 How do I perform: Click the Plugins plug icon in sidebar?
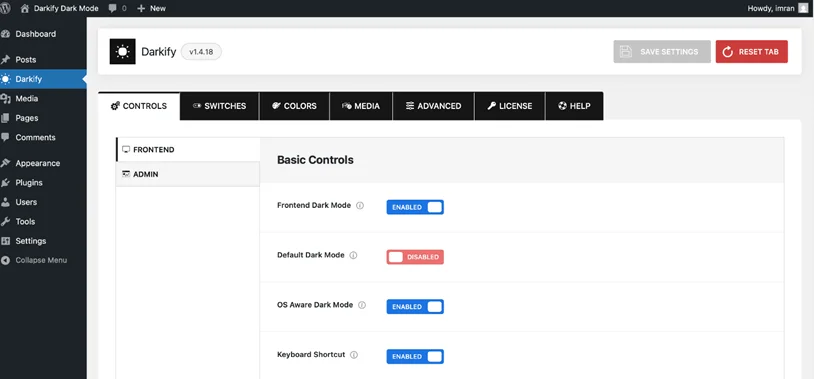(5, 183)
